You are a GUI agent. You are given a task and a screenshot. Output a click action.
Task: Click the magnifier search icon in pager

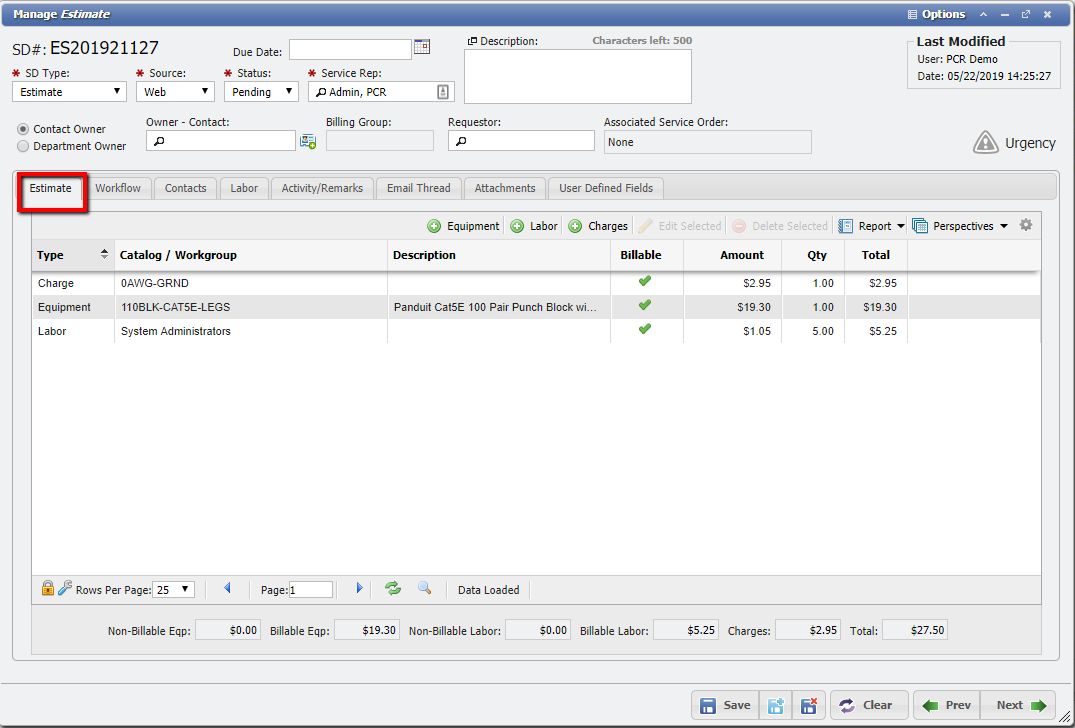(x=424, y=589)
